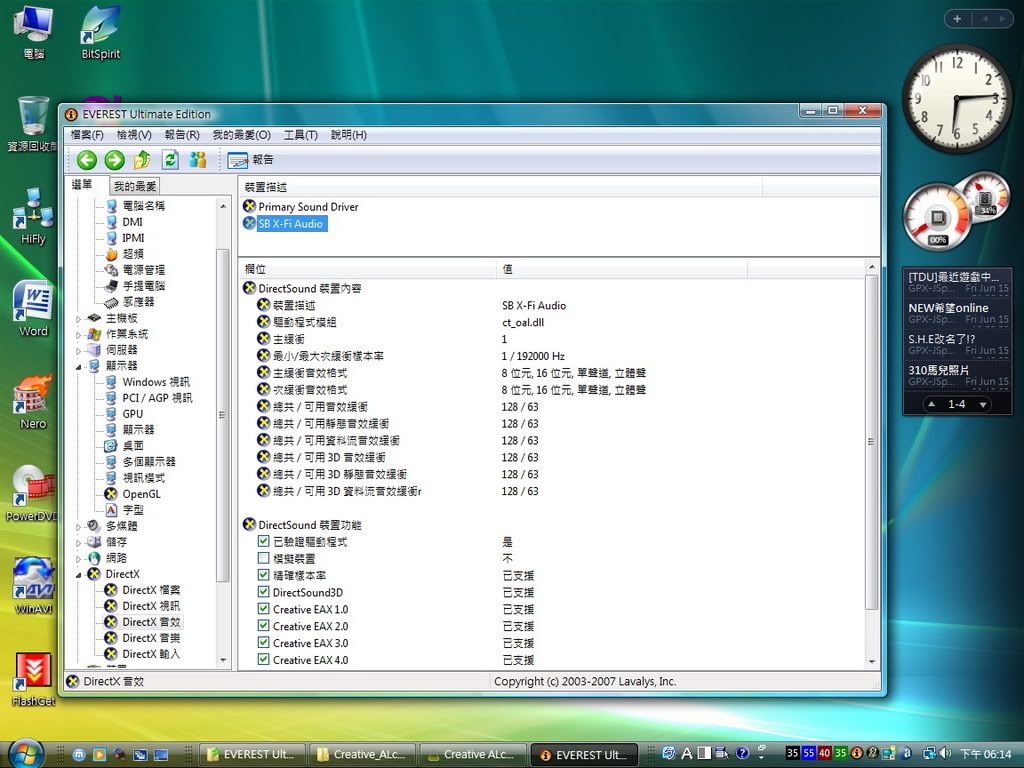1024x768 pixels.
Task: Expand the 儲存 tree node
Action: (79, 542)
